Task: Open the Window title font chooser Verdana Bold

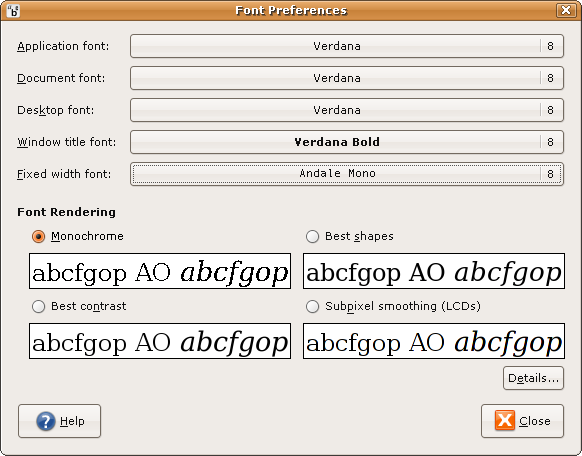Action: pyautogui.click(x=347, y=142)
